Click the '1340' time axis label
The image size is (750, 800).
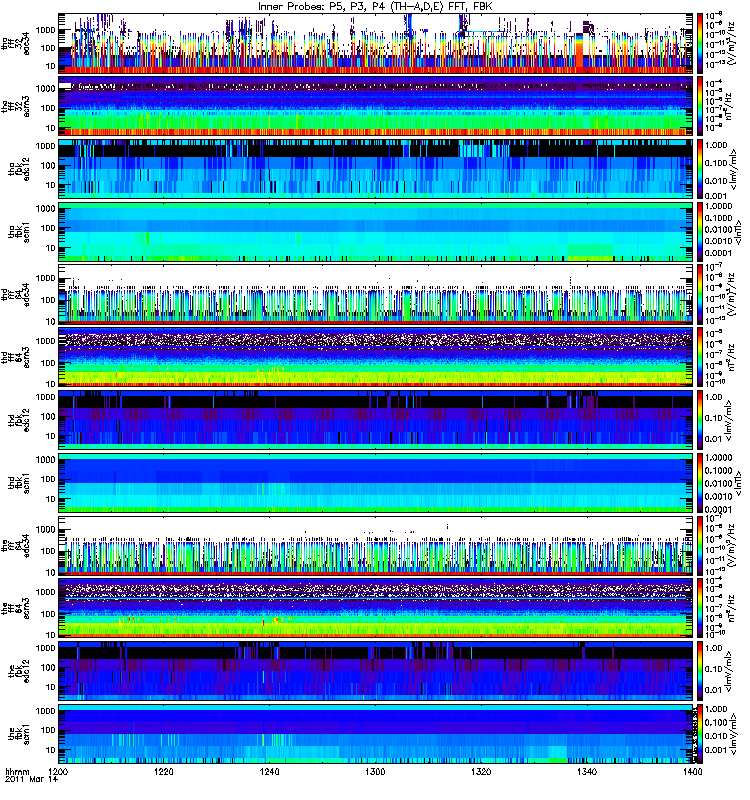pyautogui.click(x=587, y=771)
